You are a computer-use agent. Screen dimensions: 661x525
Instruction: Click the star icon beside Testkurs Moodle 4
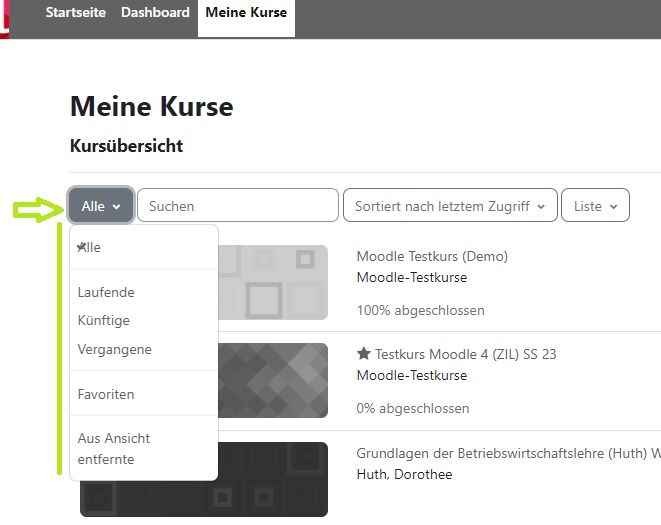tap(363, 353)
